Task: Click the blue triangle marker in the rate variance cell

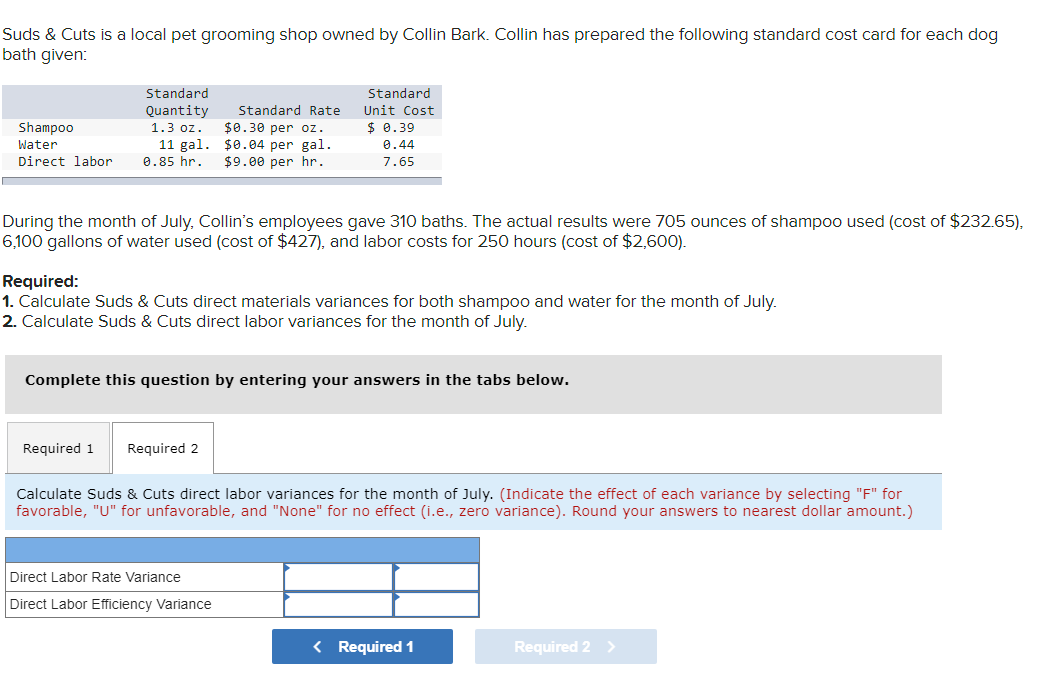Action: (x=288, y=568)
